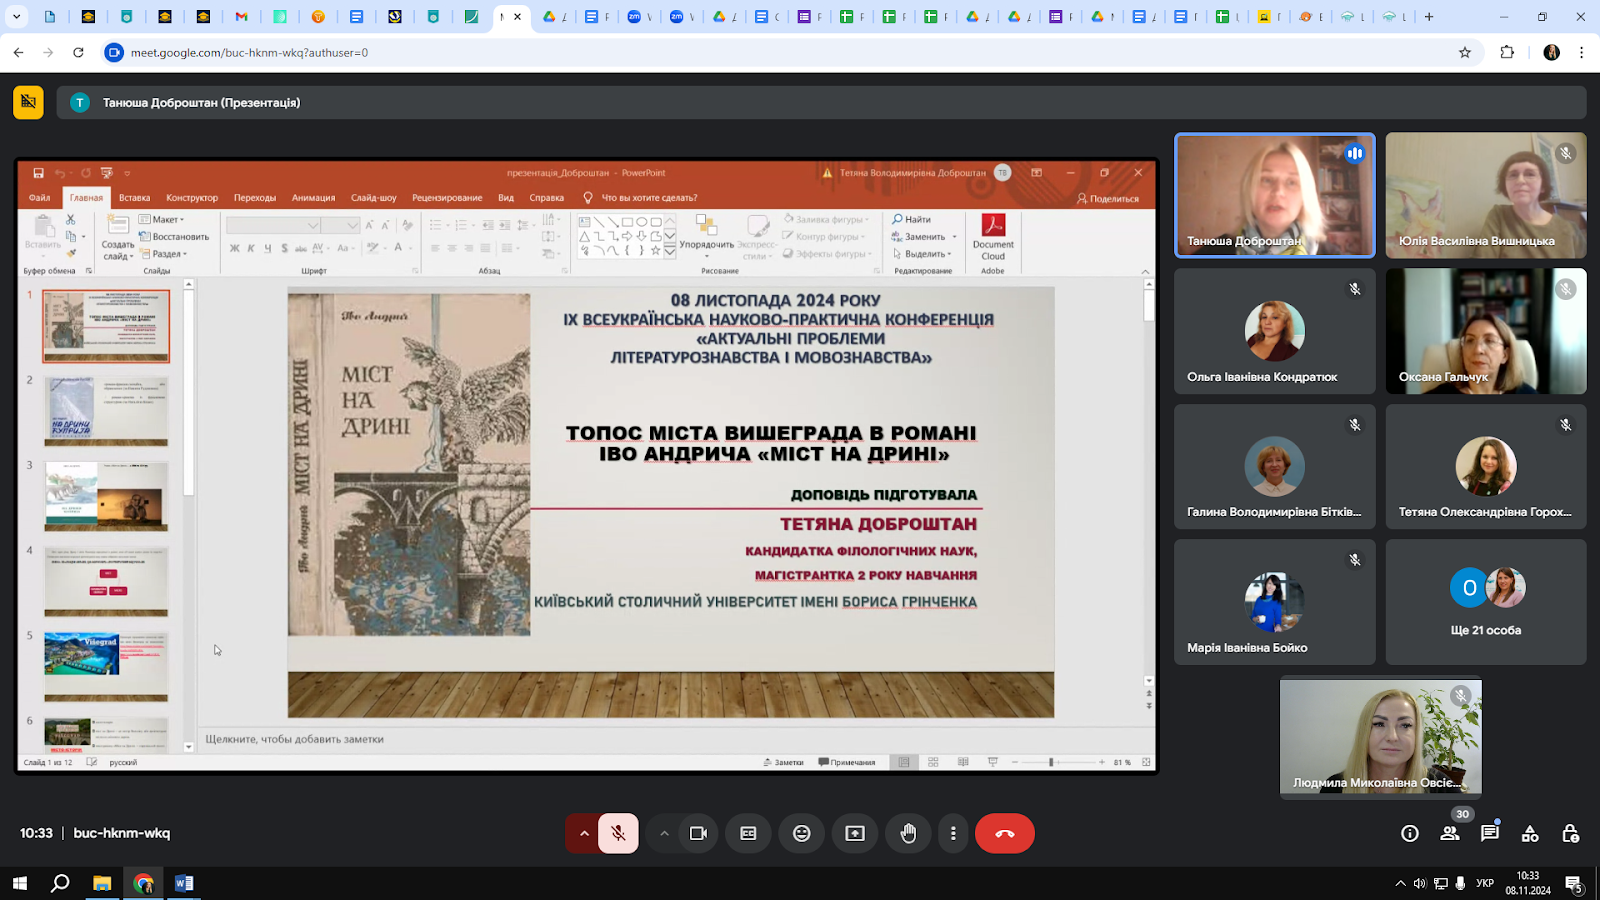Open the Activities panel

1530,833
